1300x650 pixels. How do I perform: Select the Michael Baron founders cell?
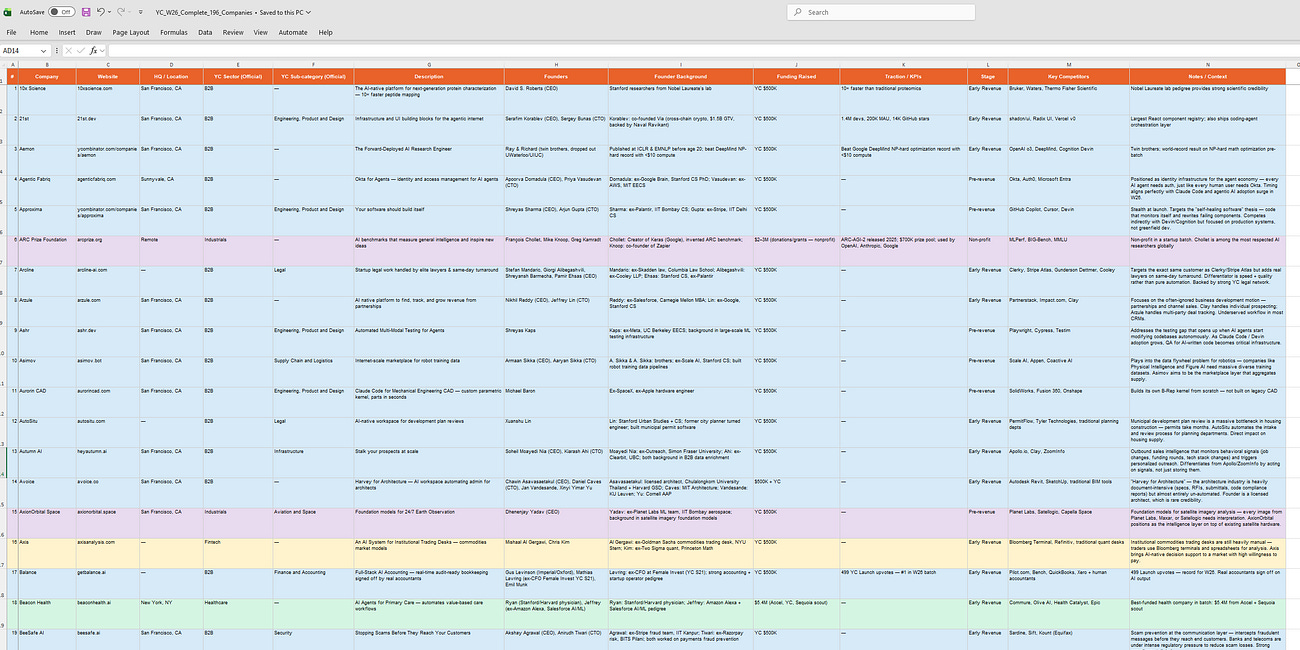coord(555,401)
